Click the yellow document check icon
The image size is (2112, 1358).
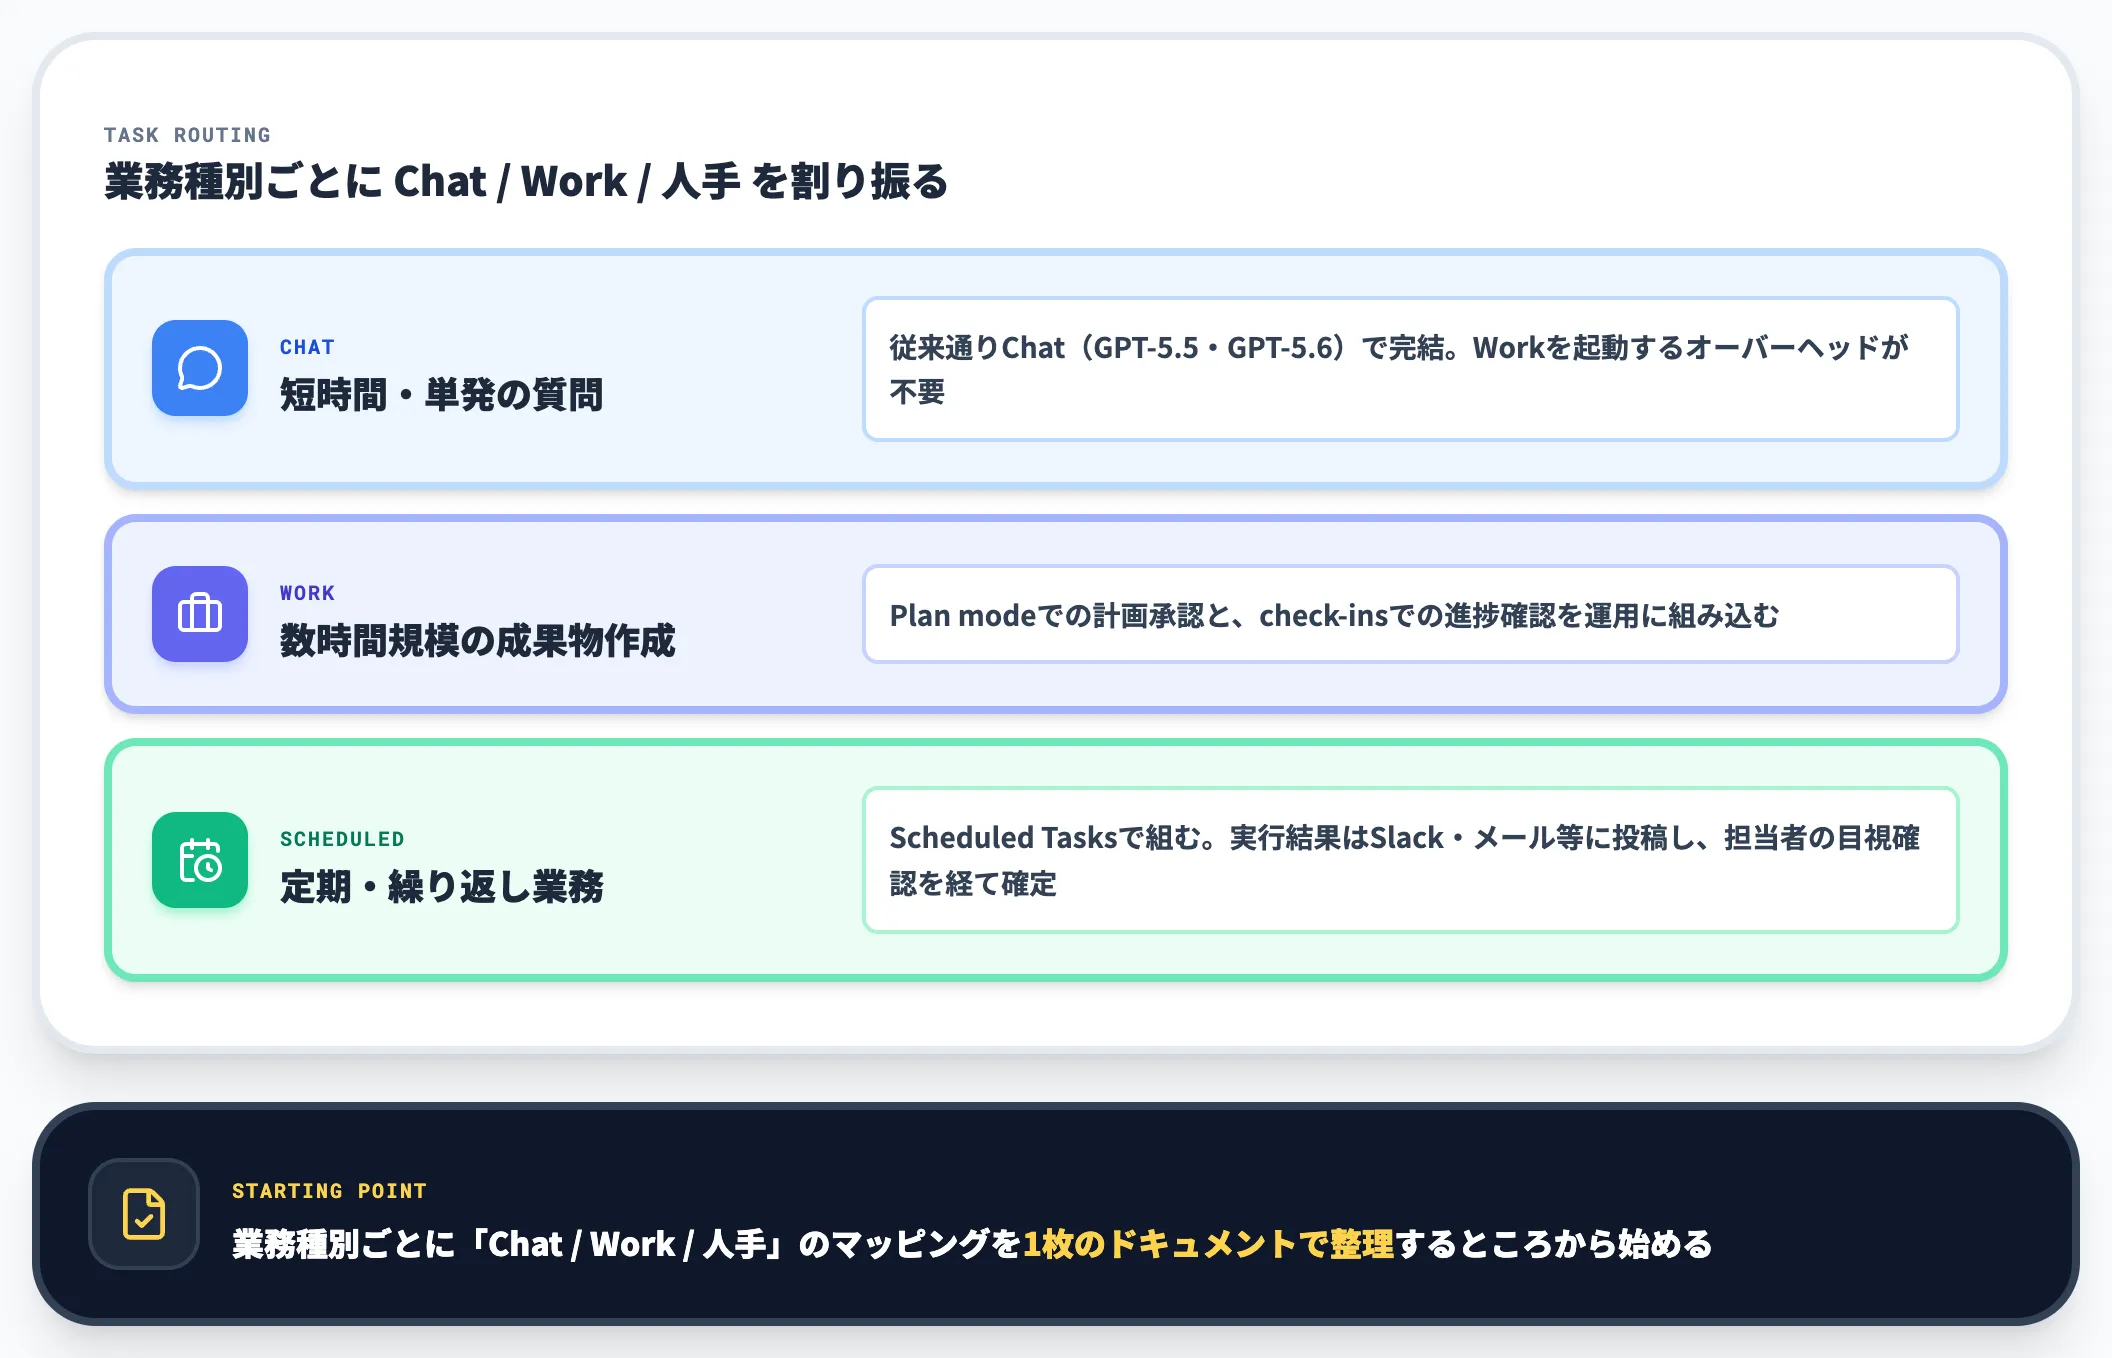point(144,1214)
